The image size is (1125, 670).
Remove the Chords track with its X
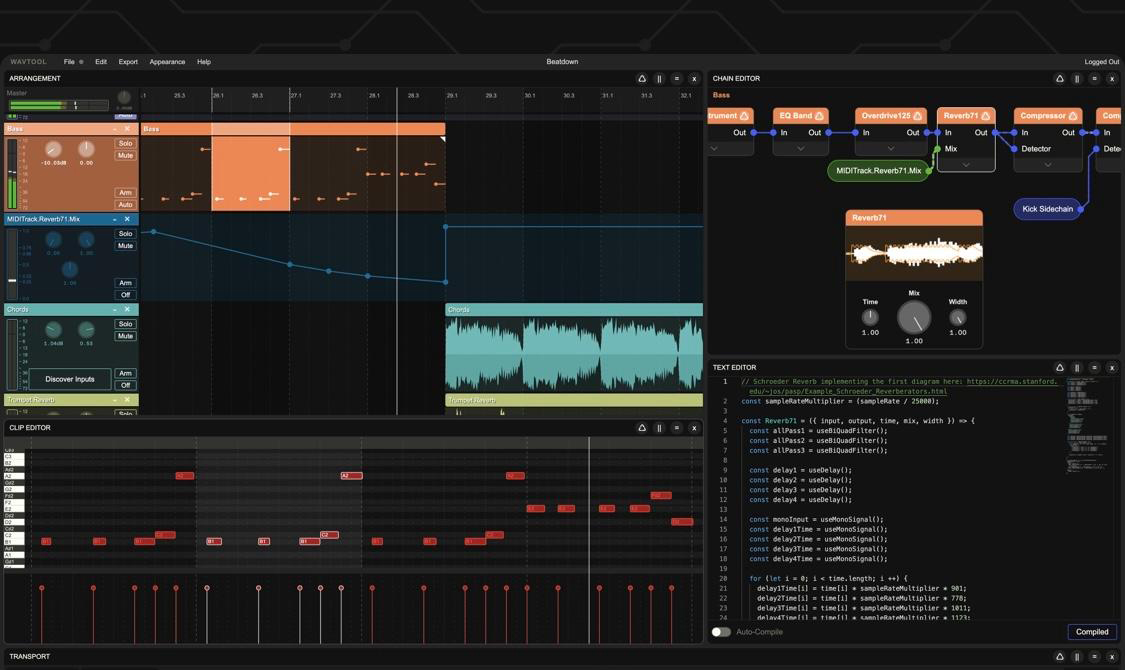pyautogui.click(x=127, y=309)
